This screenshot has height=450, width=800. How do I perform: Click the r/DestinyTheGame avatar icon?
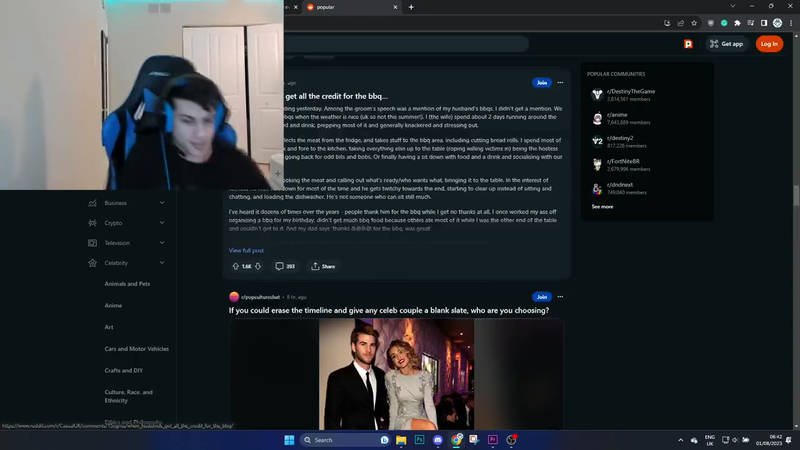coord(597,94)
